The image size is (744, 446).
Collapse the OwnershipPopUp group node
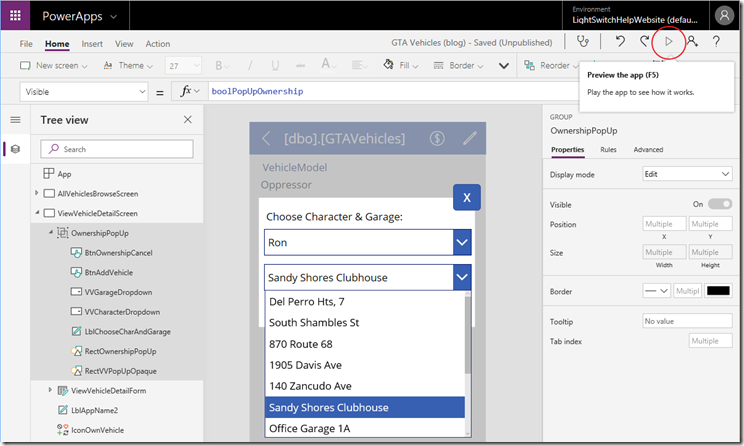pyautogui.click(x=50, y=232)
